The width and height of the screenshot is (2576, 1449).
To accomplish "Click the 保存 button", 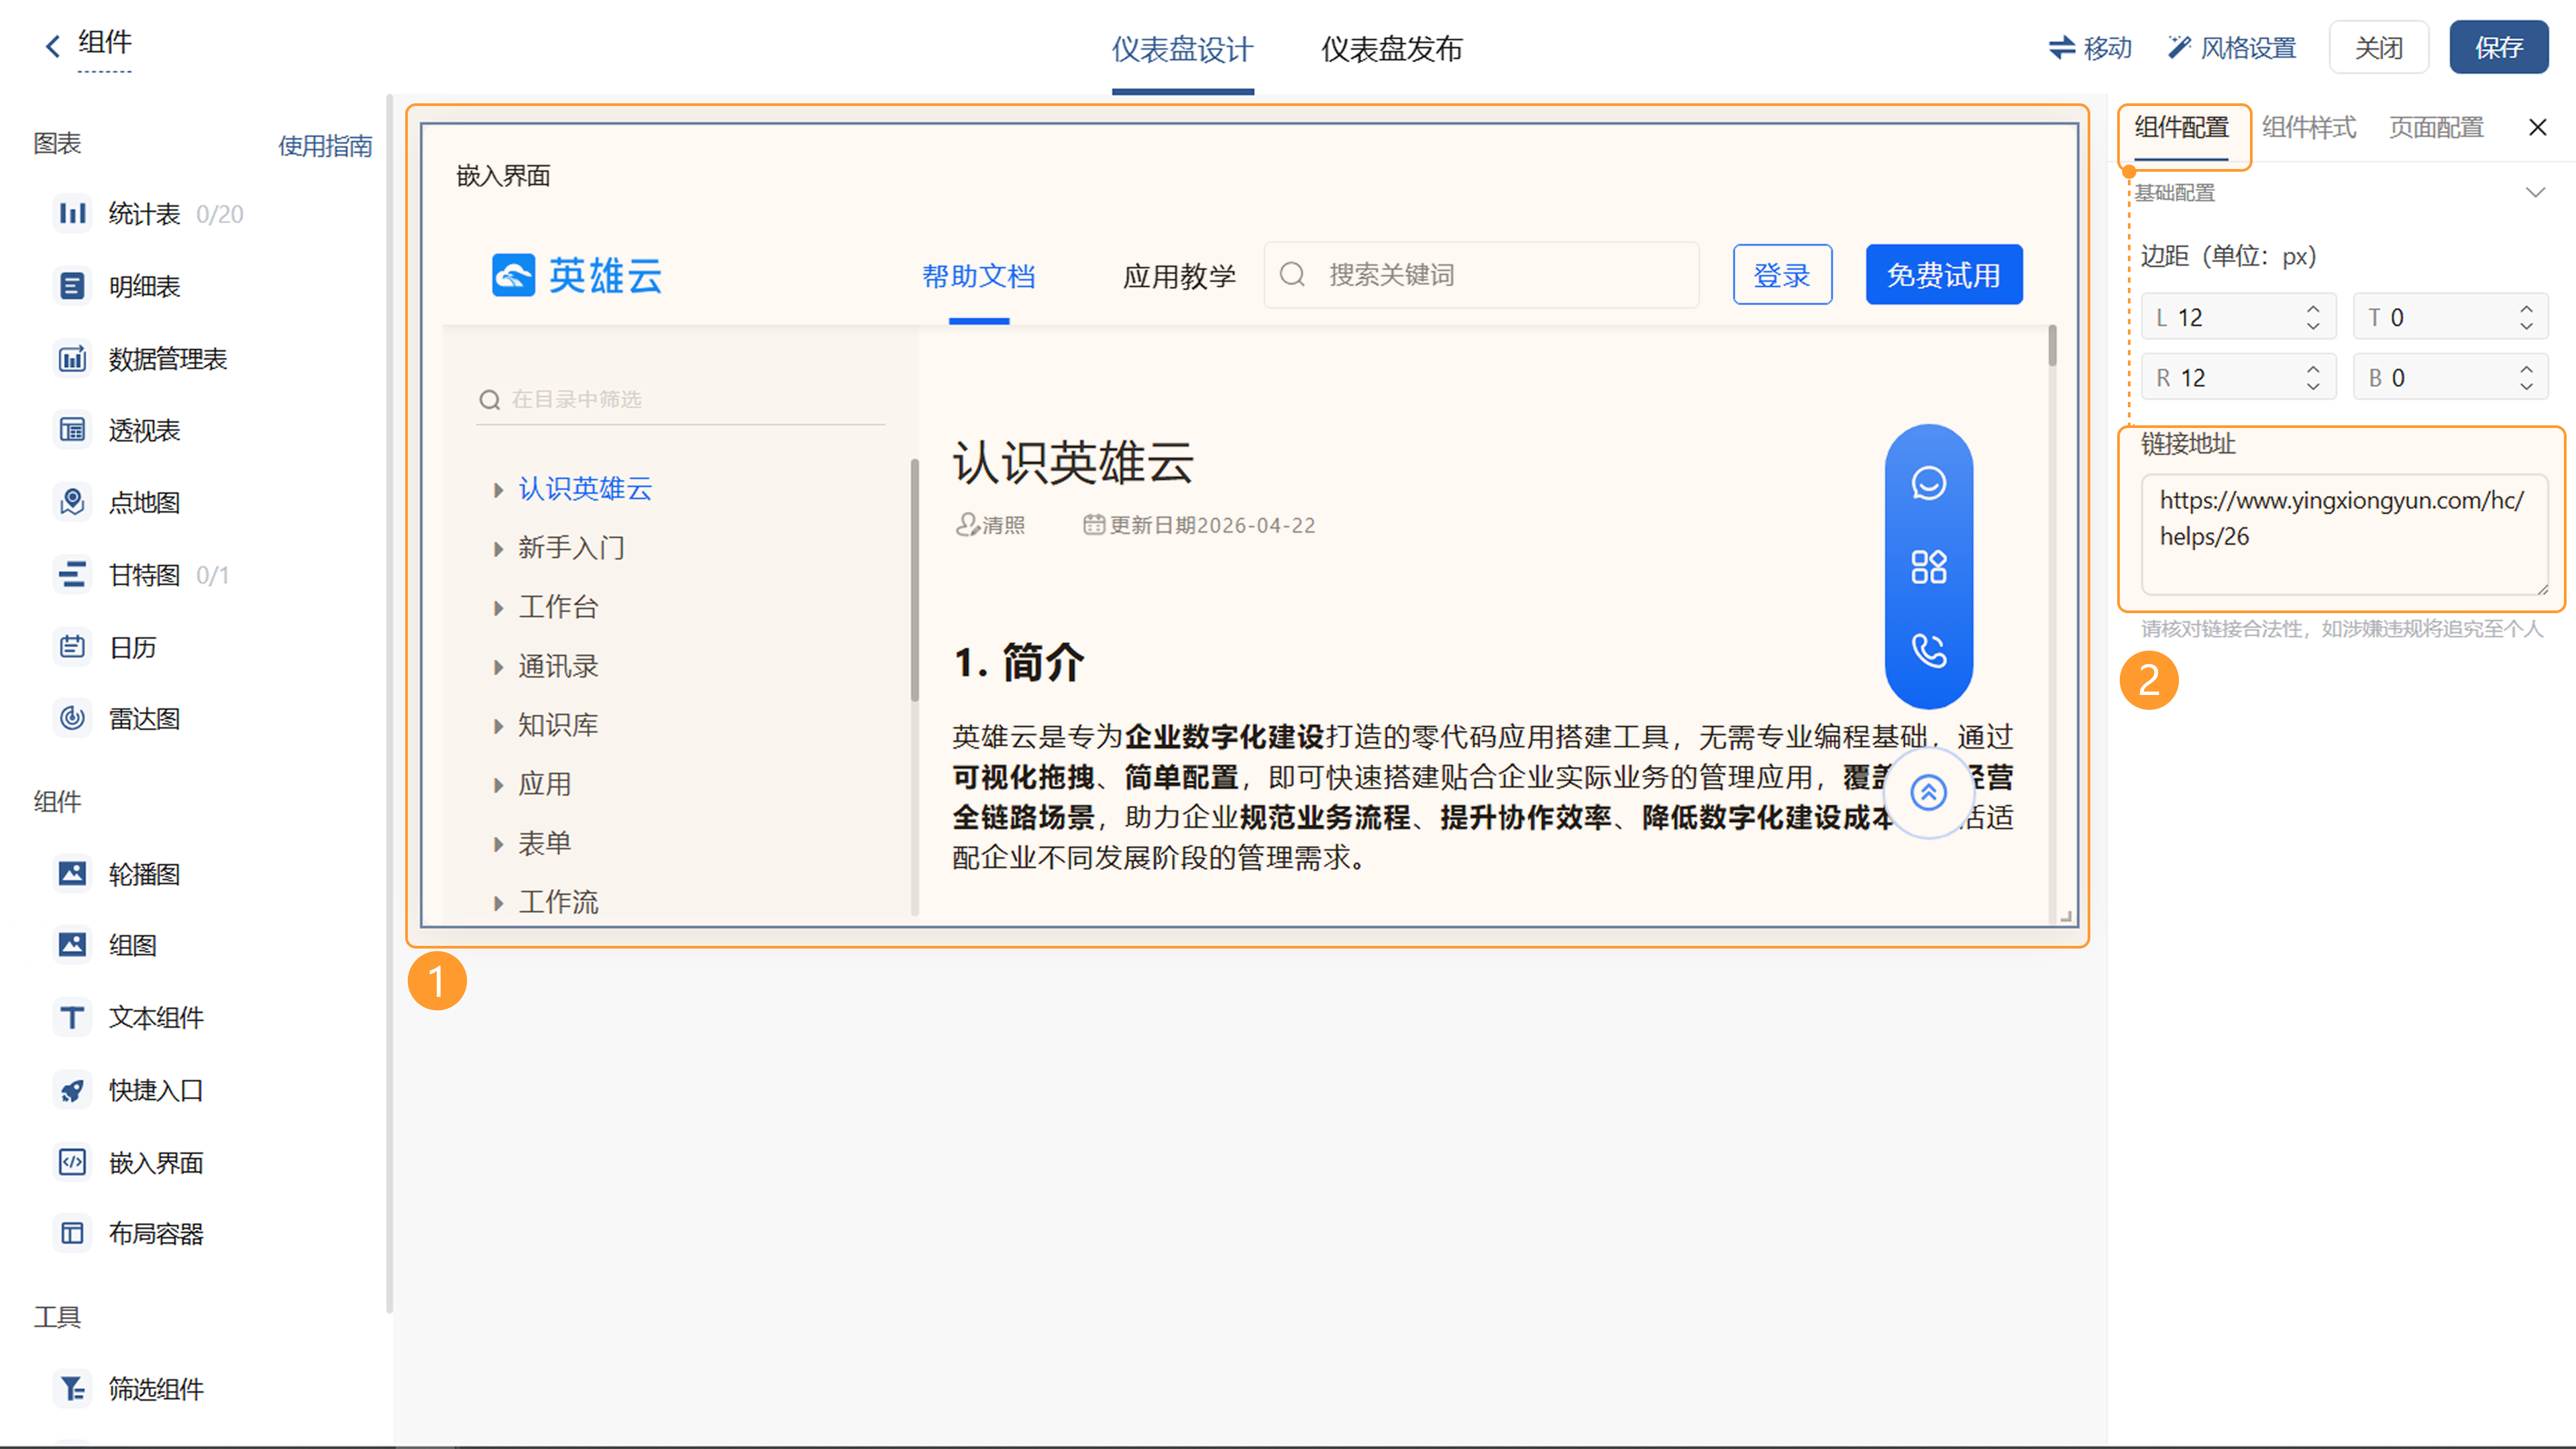I will (2498, 47).
